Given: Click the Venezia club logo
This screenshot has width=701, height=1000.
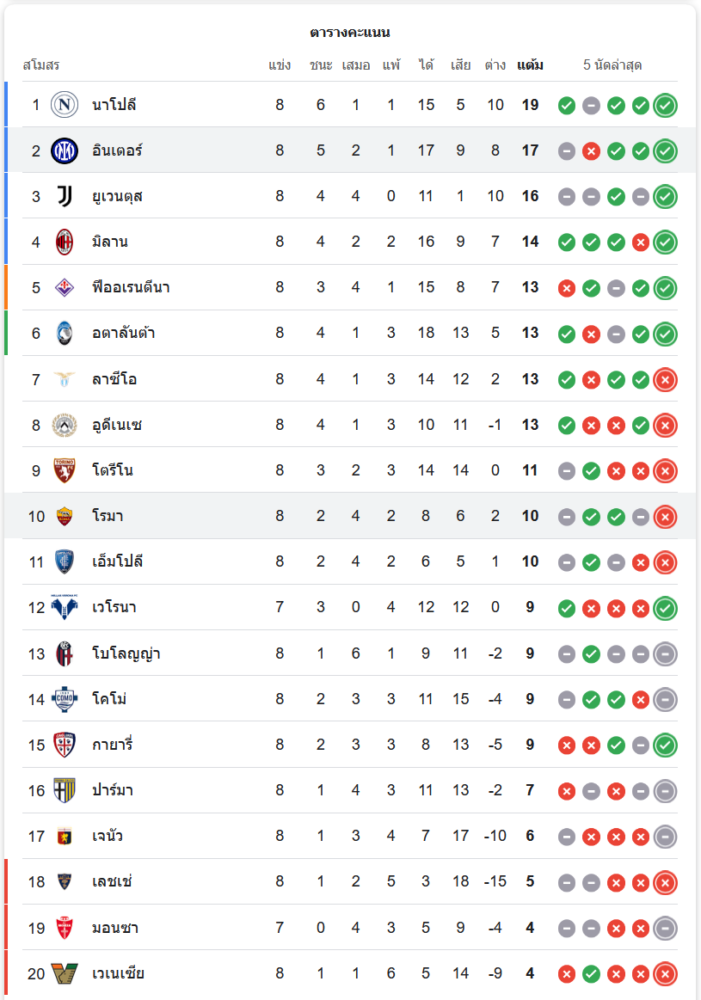Looking at the screenshot, I should (x=64, y=973).
